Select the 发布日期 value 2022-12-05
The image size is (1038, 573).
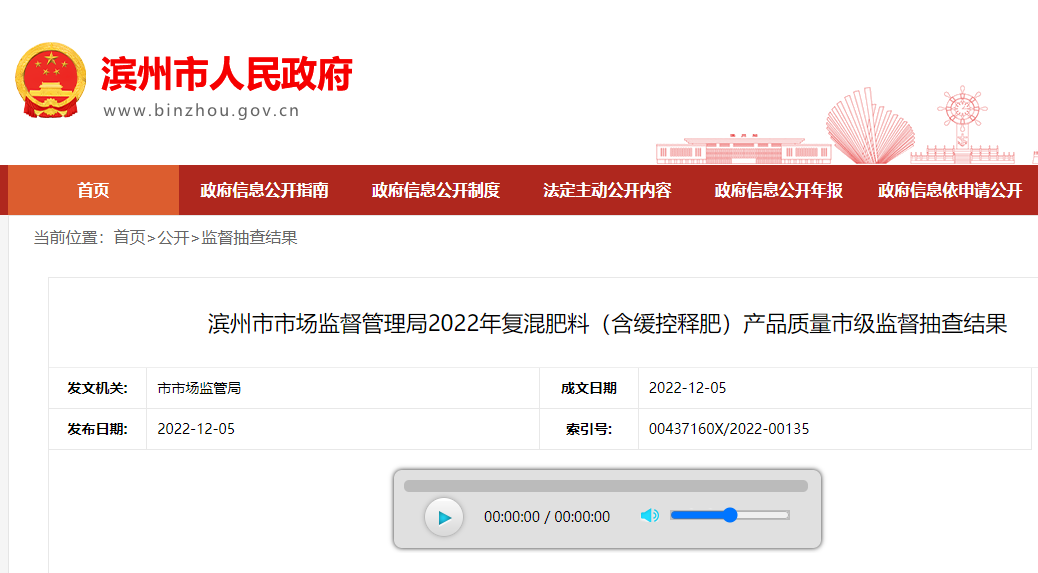[x=196, y=429]
